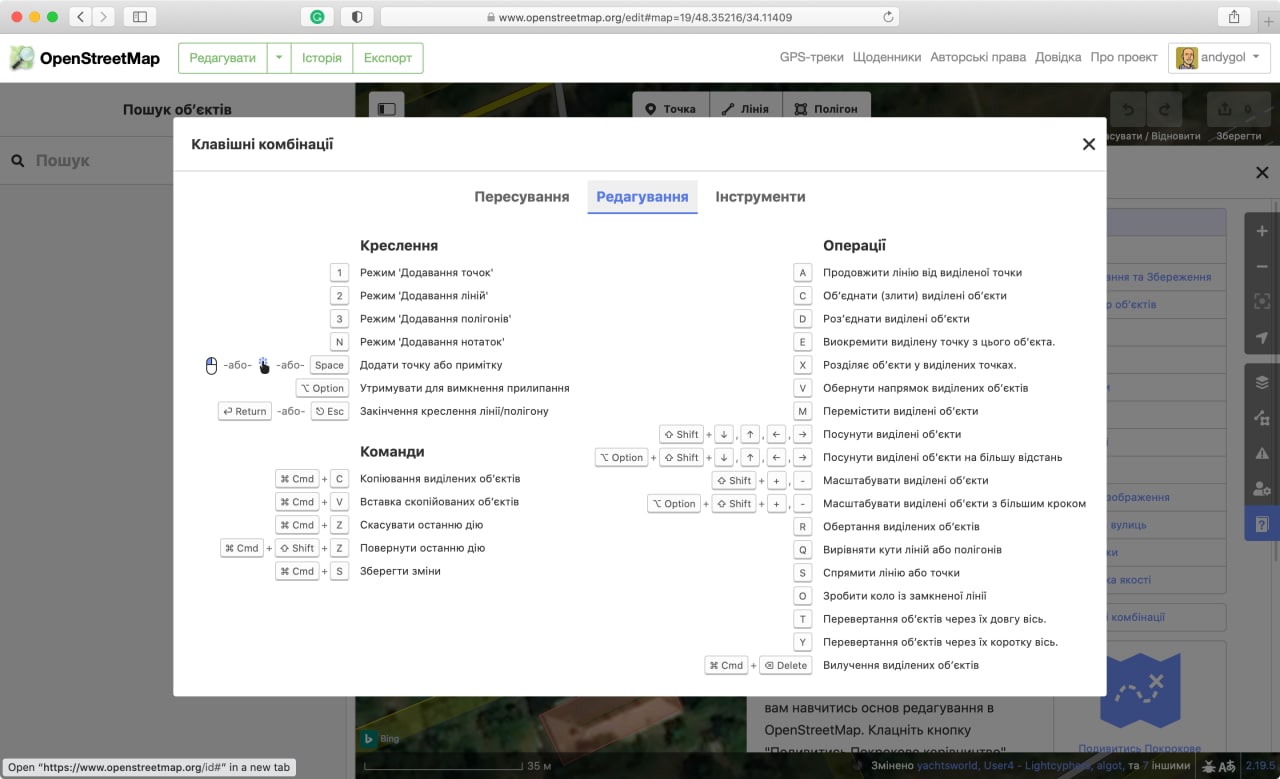The height and width of the screenshot is (779, 1280).
Task: Open Про проект page
Action: pyautogui.click(x=1124, y=57)
